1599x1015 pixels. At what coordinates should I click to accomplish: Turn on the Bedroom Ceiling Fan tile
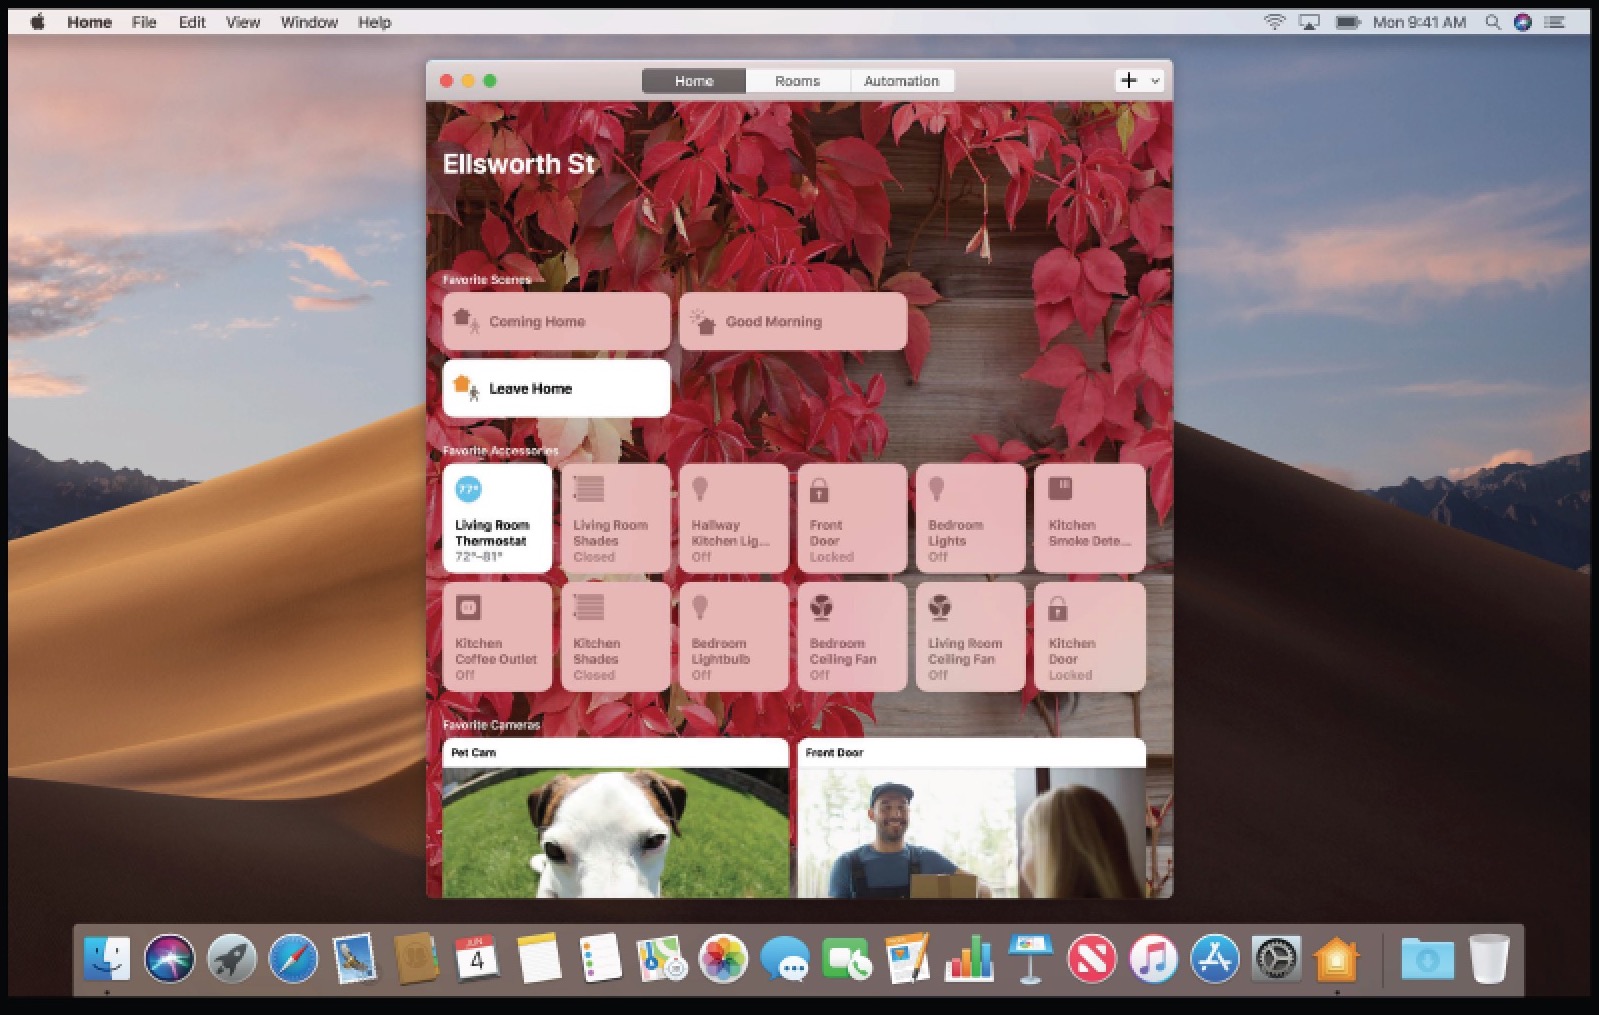pos(852,636)
